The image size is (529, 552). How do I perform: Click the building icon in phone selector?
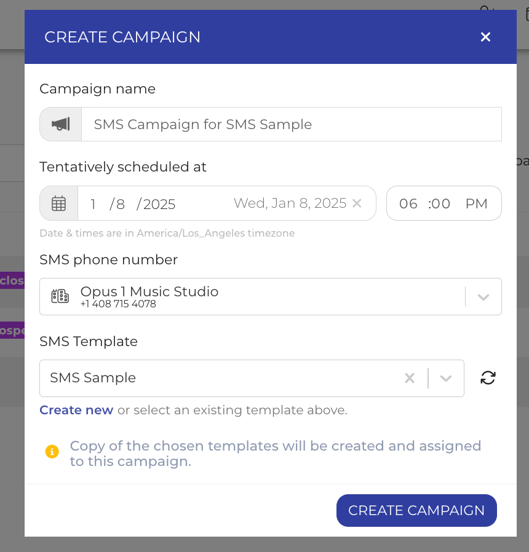point(60,296)
